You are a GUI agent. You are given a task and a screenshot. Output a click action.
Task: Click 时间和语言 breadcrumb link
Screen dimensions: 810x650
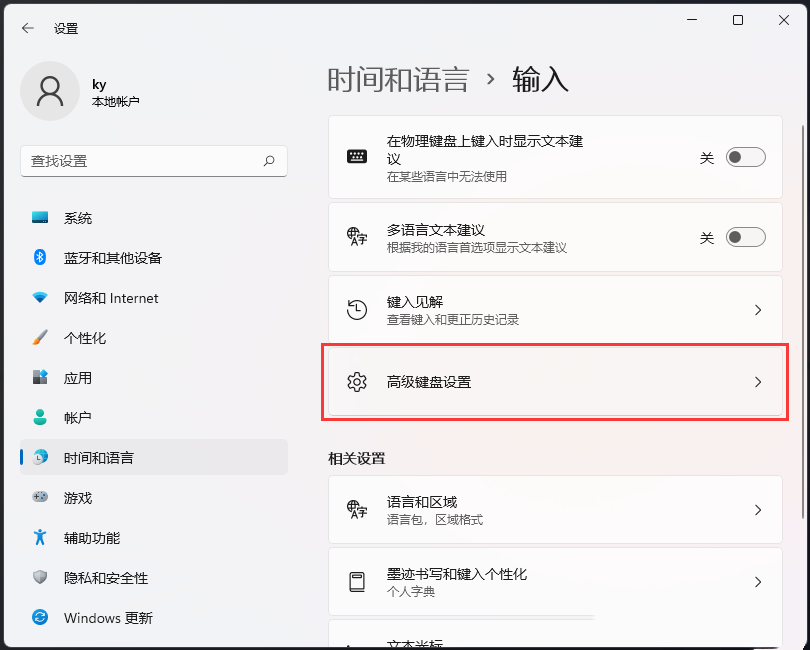398,80
